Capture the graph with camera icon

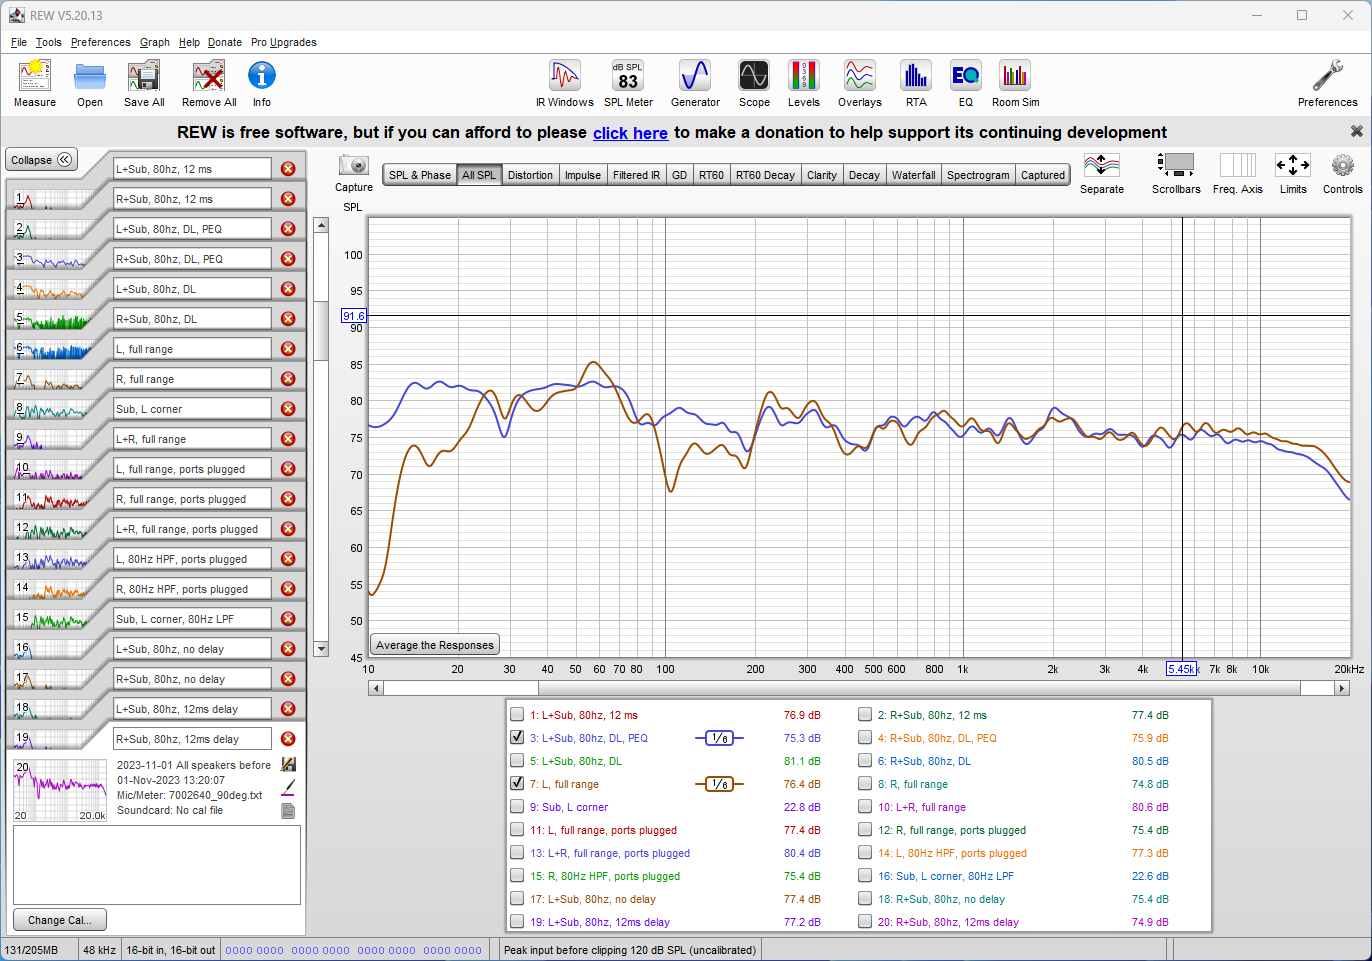coord(353,166)
